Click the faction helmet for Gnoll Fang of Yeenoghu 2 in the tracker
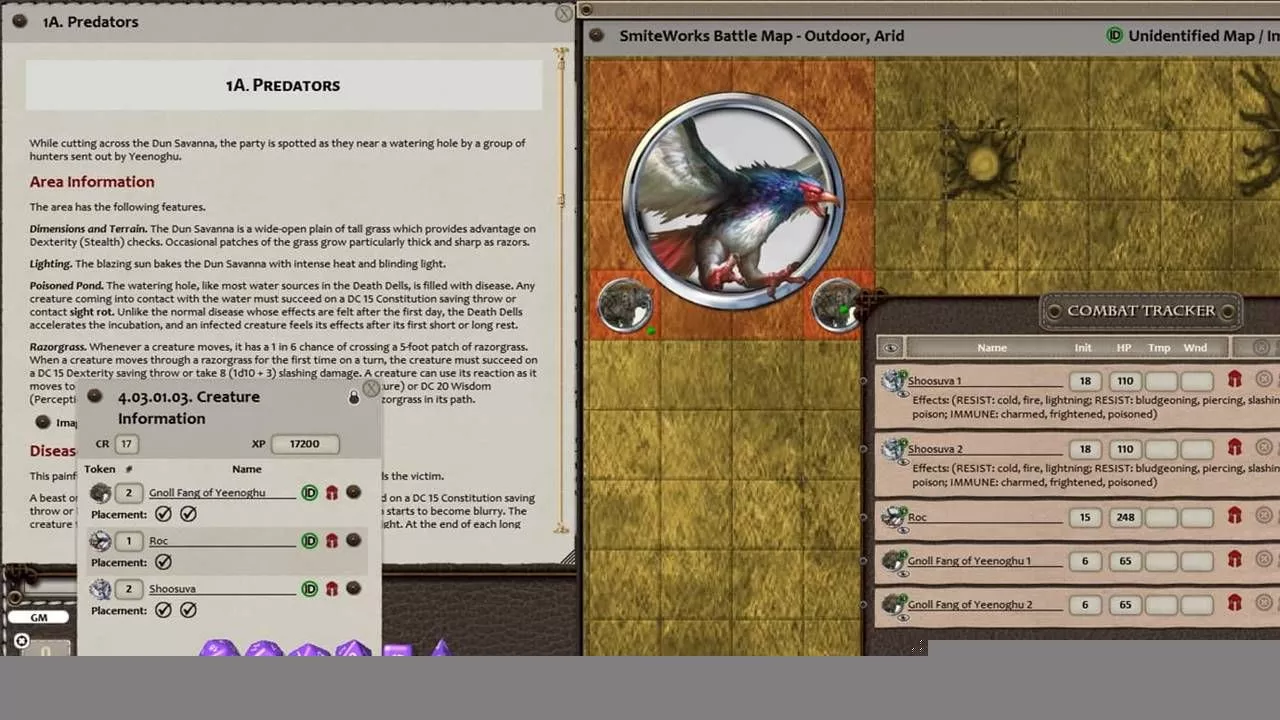This screenshot has height=720, width=1280. click(x=1234, y=604)
